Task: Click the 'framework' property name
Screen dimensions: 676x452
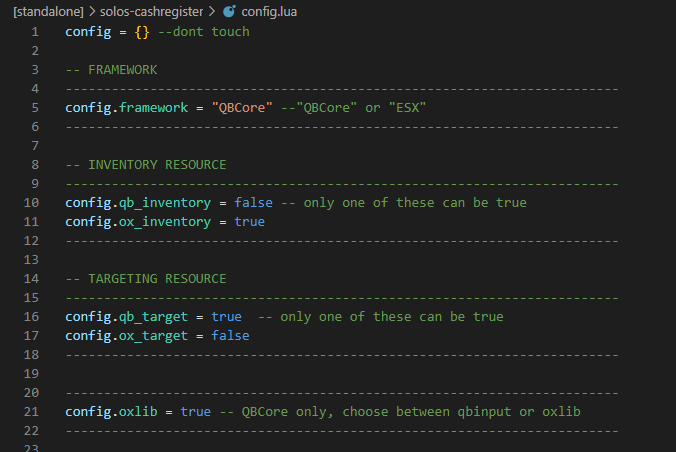Action: click(153, 107)
